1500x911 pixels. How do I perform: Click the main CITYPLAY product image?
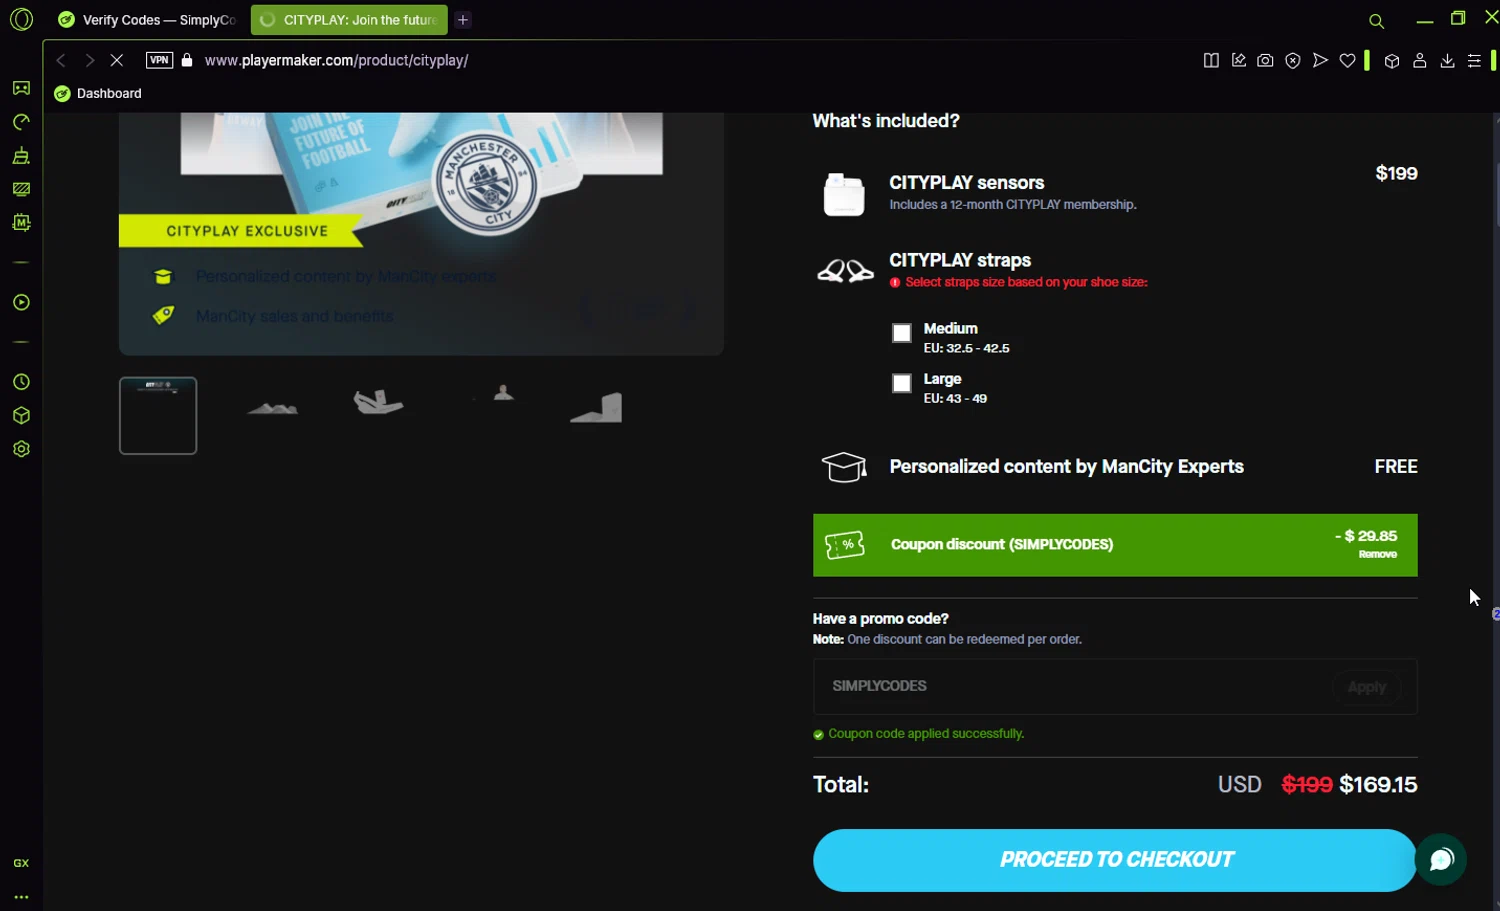click(x=421, y=233)
